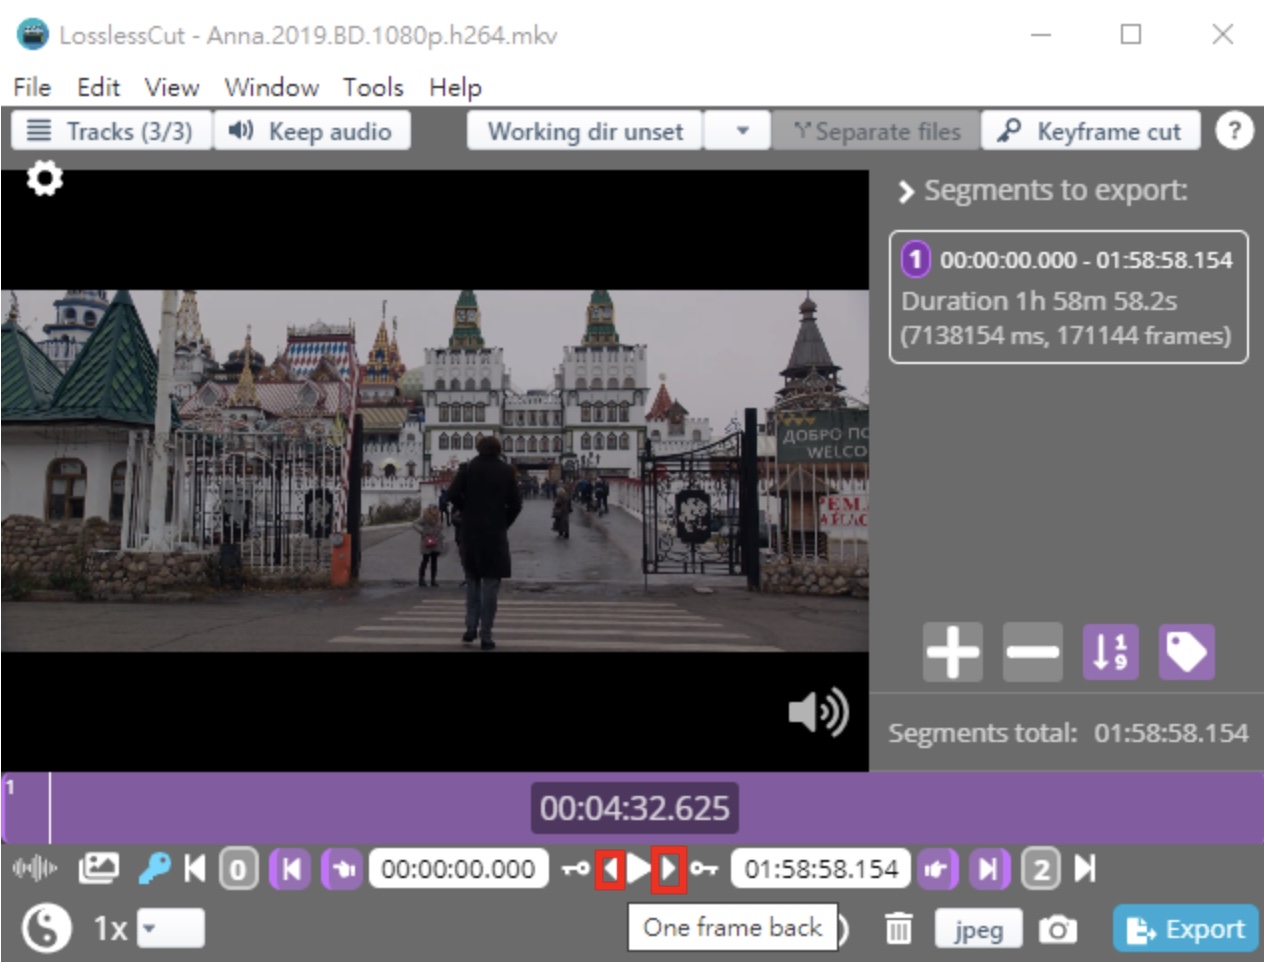Click the white playhead marker on the timeline
Screen dimensions: 1264x962
tap(50, 808)
